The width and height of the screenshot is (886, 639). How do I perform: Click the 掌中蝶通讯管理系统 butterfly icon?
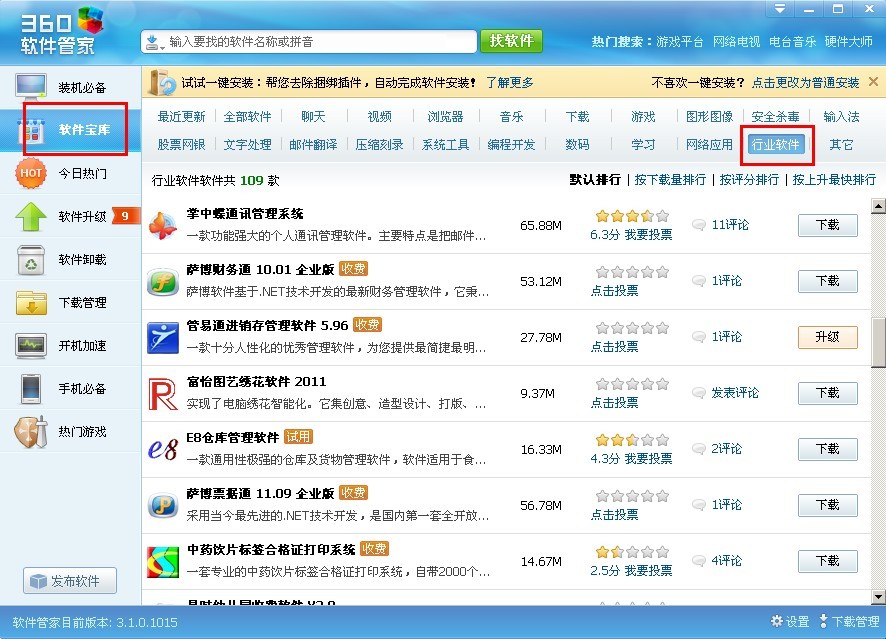[x=163, y=225]
